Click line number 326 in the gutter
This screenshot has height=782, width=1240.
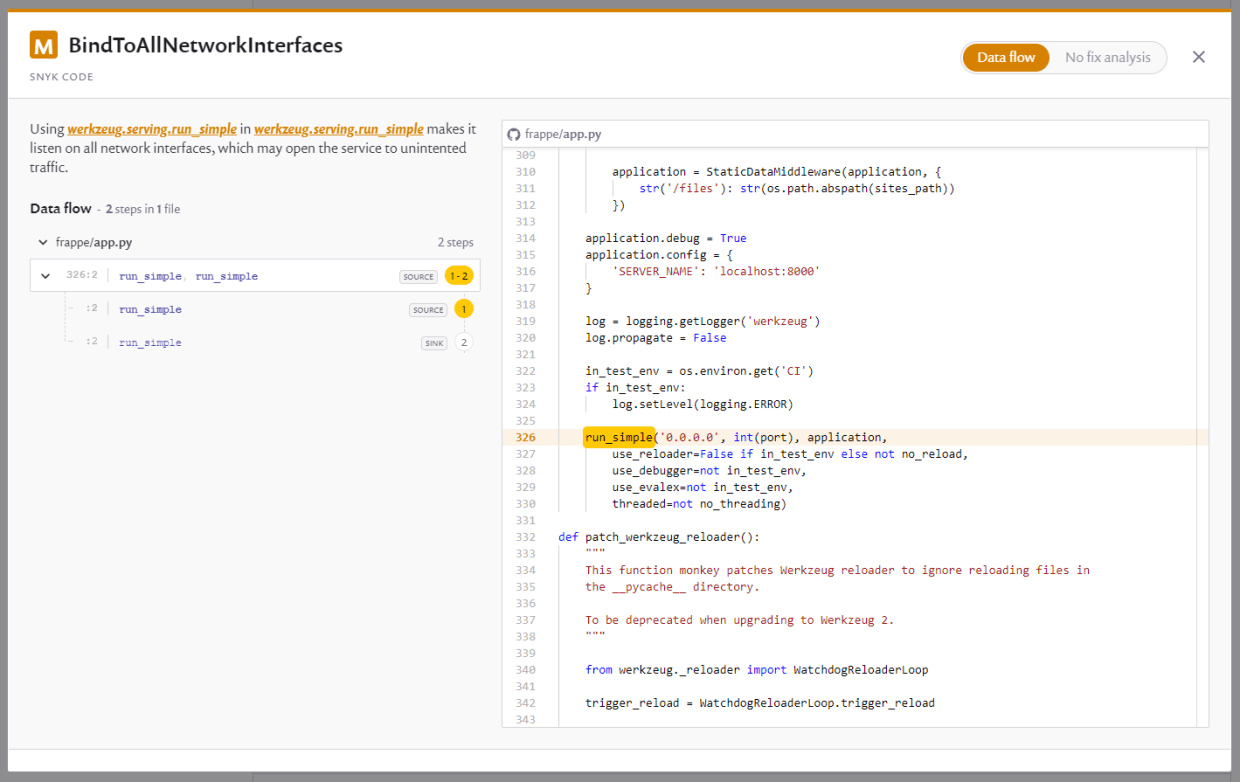(x=526, y=437)
